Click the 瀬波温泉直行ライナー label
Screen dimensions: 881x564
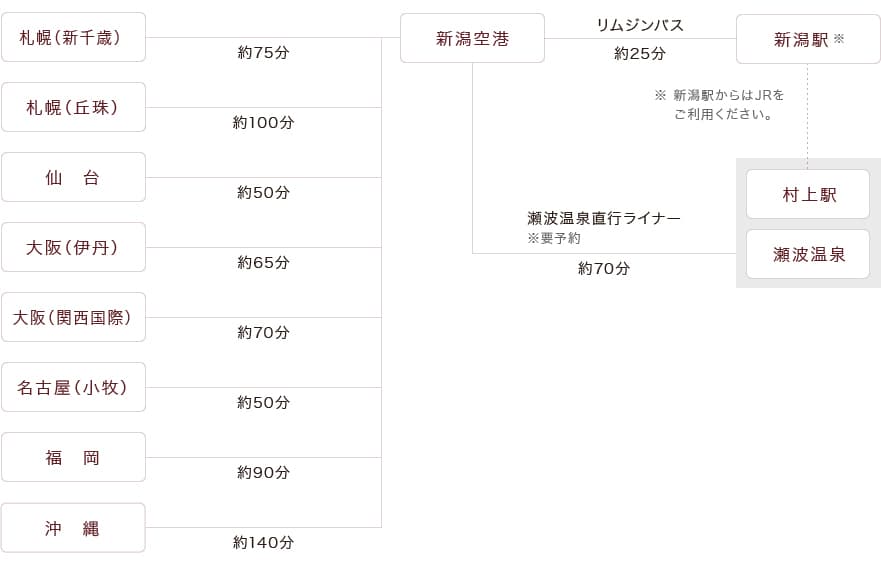[x=604, y=218]
